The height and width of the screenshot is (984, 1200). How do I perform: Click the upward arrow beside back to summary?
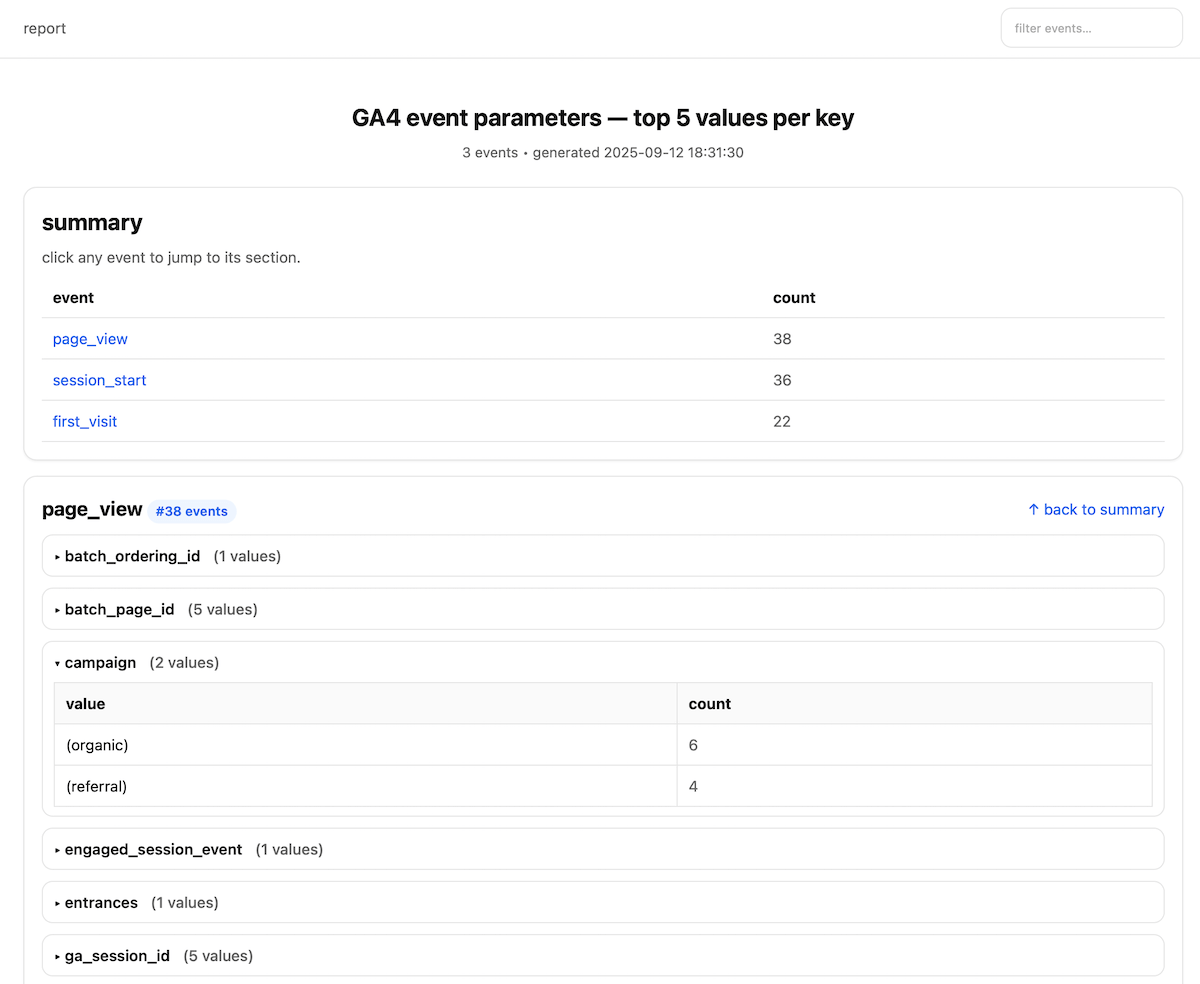[1032, 509]
